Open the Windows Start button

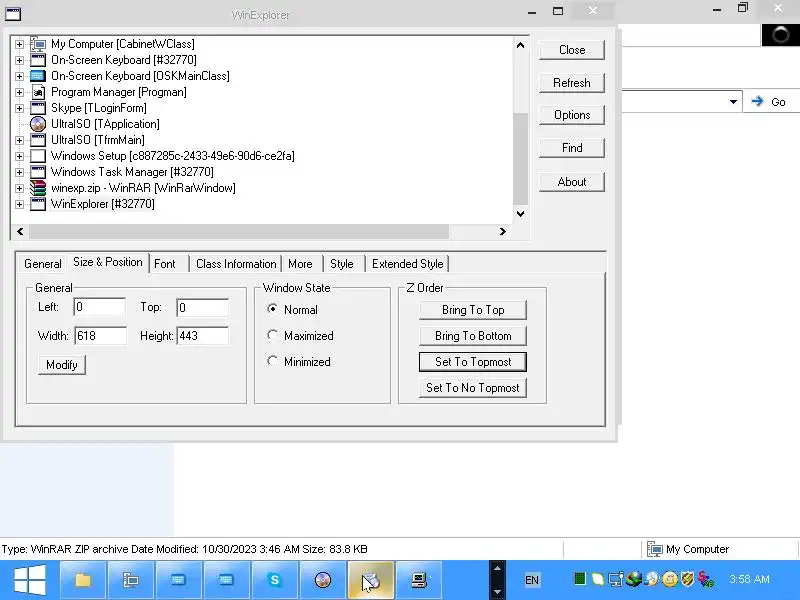[x=30, y=580]
